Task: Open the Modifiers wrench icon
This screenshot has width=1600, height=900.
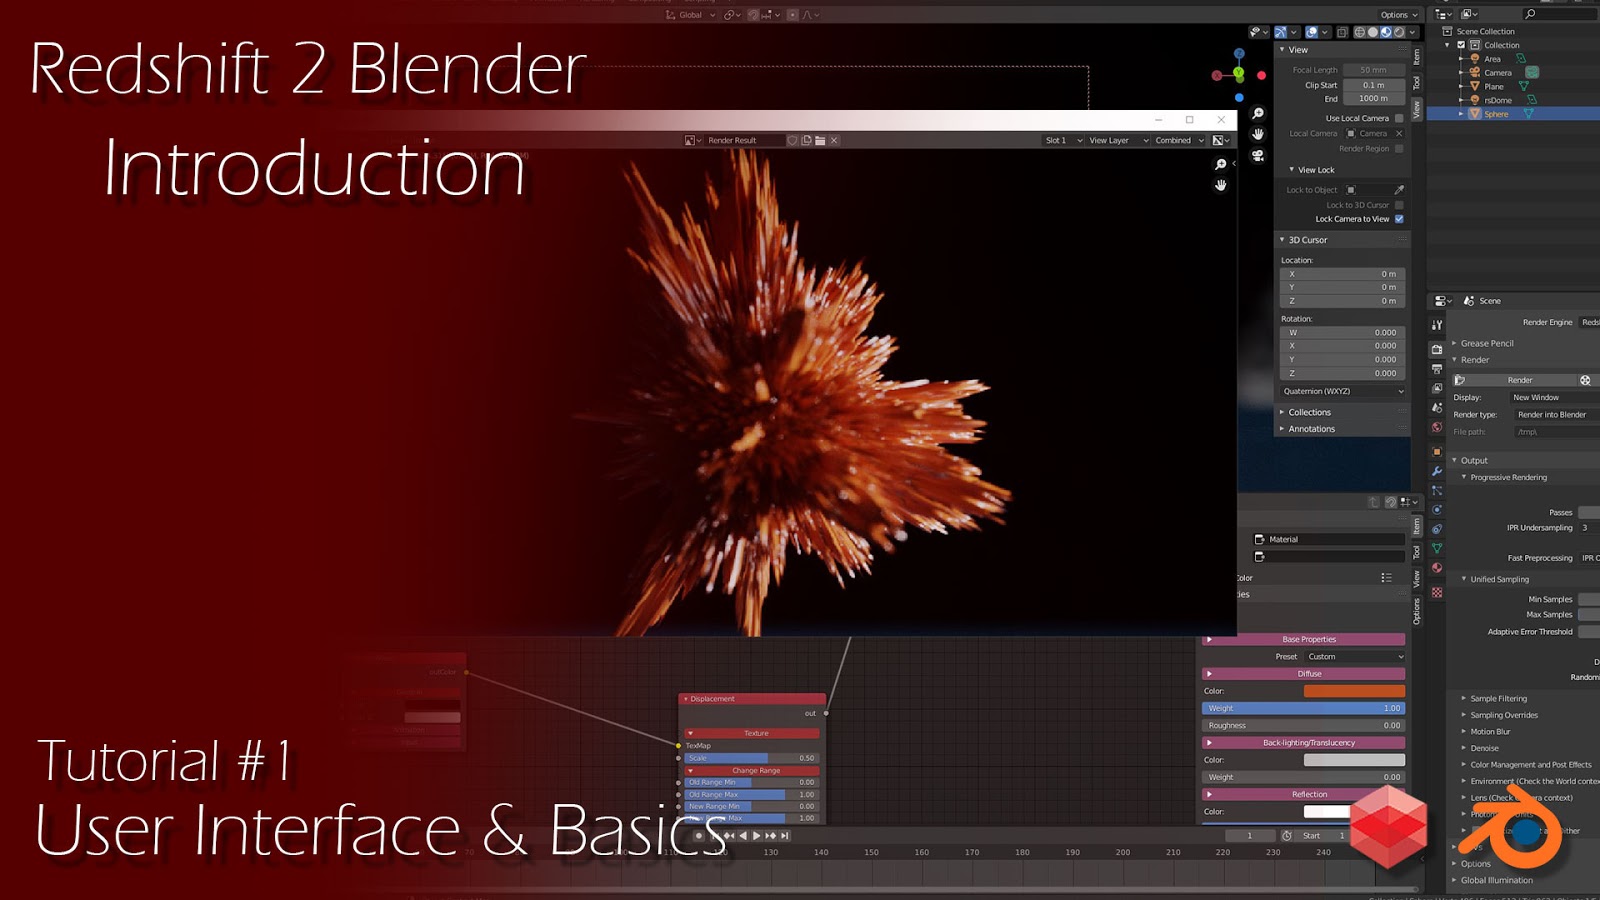Action: click(1437, 471)
